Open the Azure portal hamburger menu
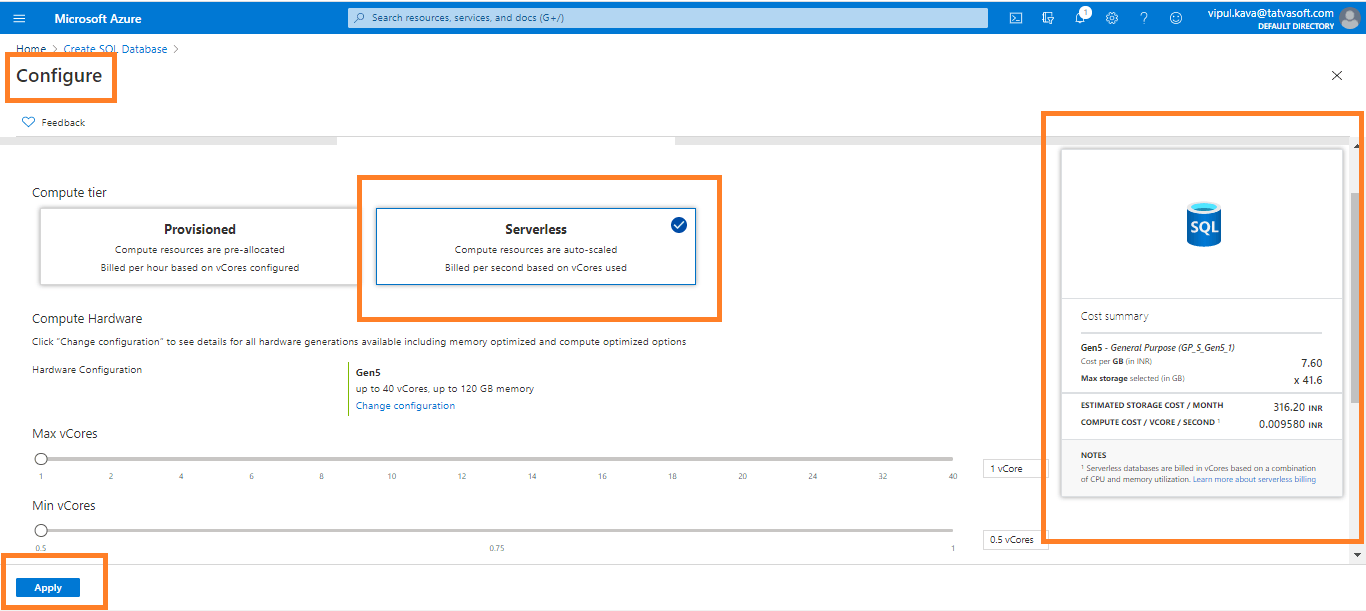 click(x=19, y=18)
